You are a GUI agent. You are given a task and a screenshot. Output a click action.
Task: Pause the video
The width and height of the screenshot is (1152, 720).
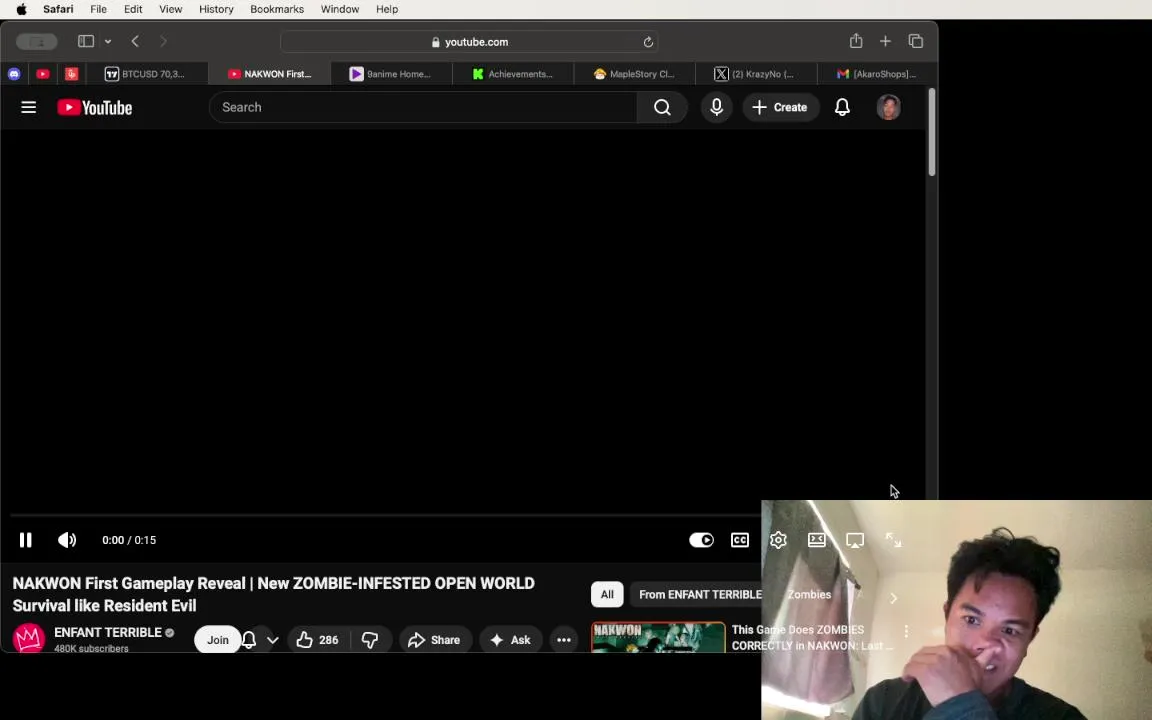26,540
